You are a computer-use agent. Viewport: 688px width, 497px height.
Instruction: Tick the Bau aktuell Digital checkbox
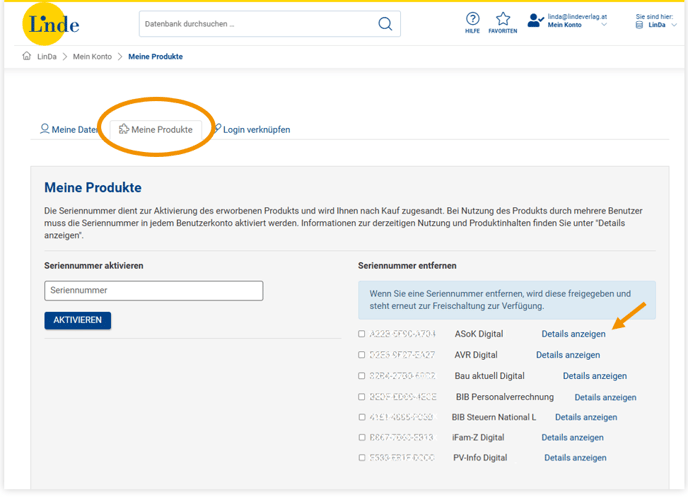[362, 375]
